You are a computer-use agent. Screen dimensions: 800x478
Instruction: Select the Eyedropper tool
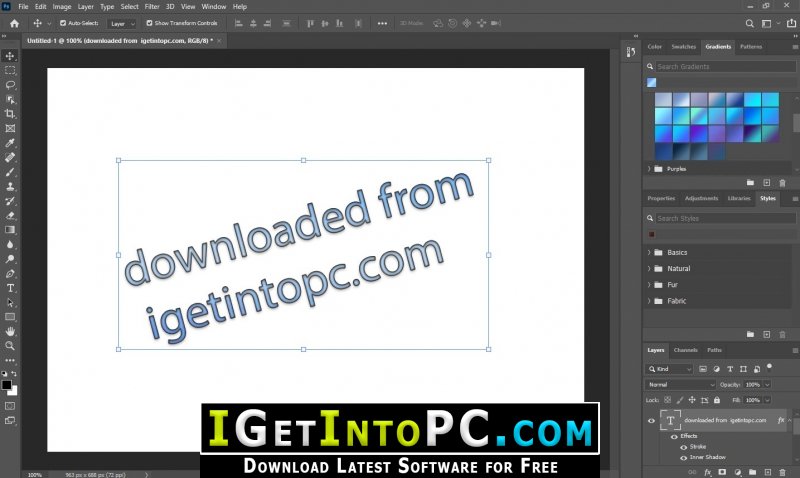[x=10, y=143]
